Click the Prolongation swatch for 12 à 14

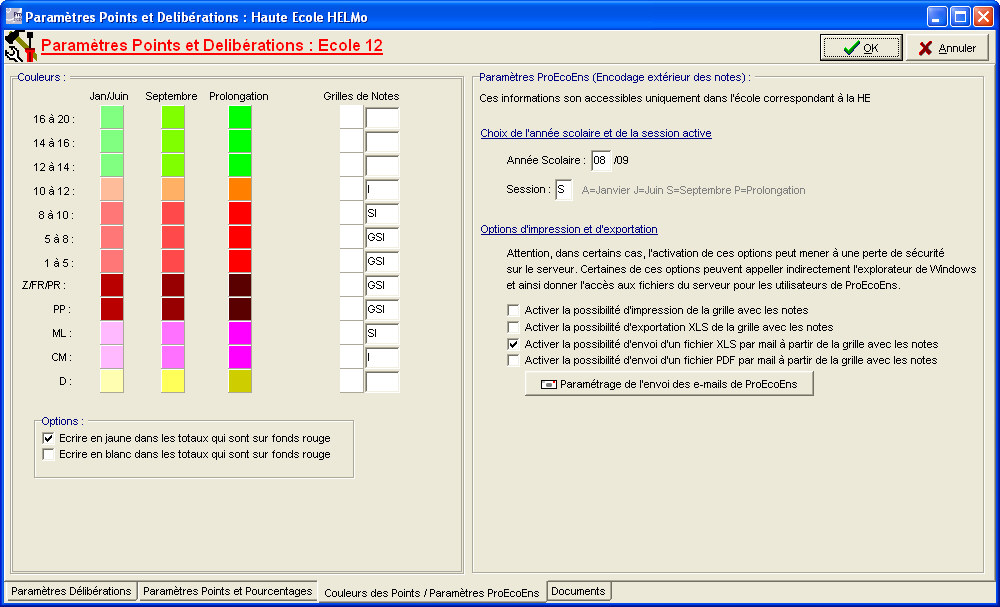point(240,166)
